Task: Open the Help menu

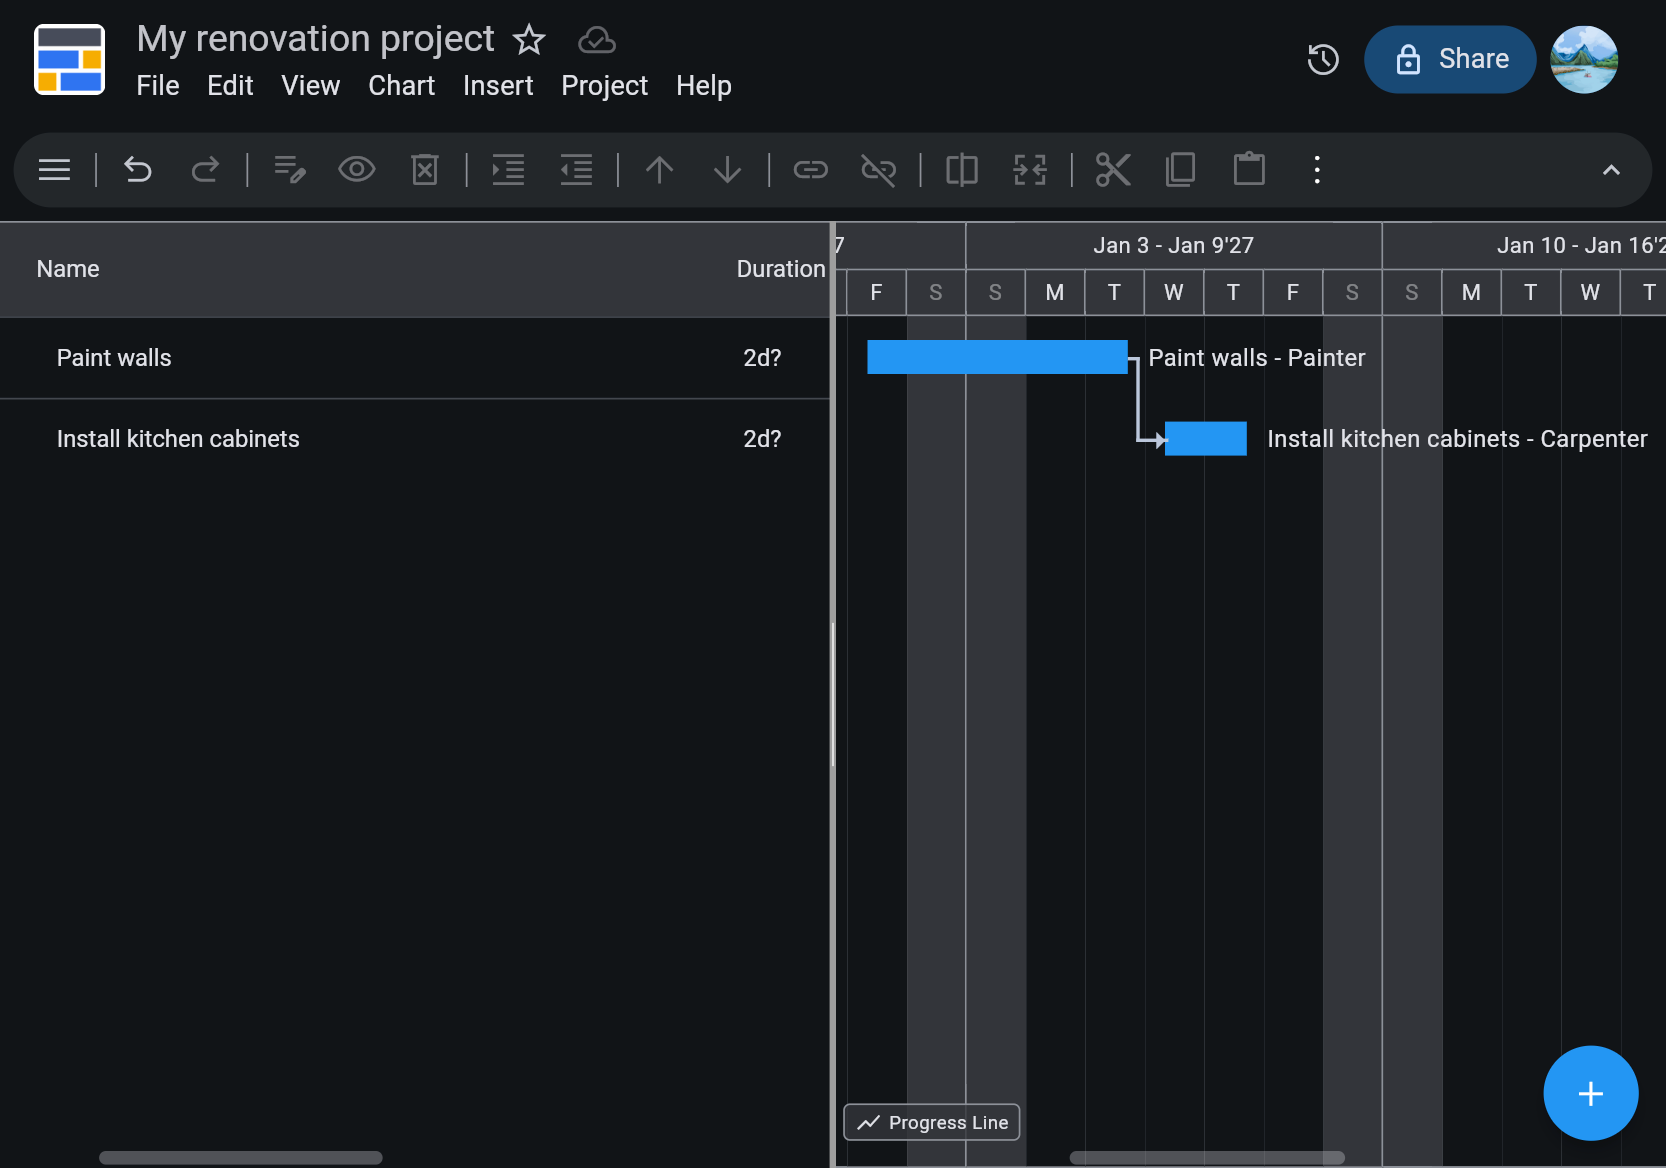Action: pos(704,86)
